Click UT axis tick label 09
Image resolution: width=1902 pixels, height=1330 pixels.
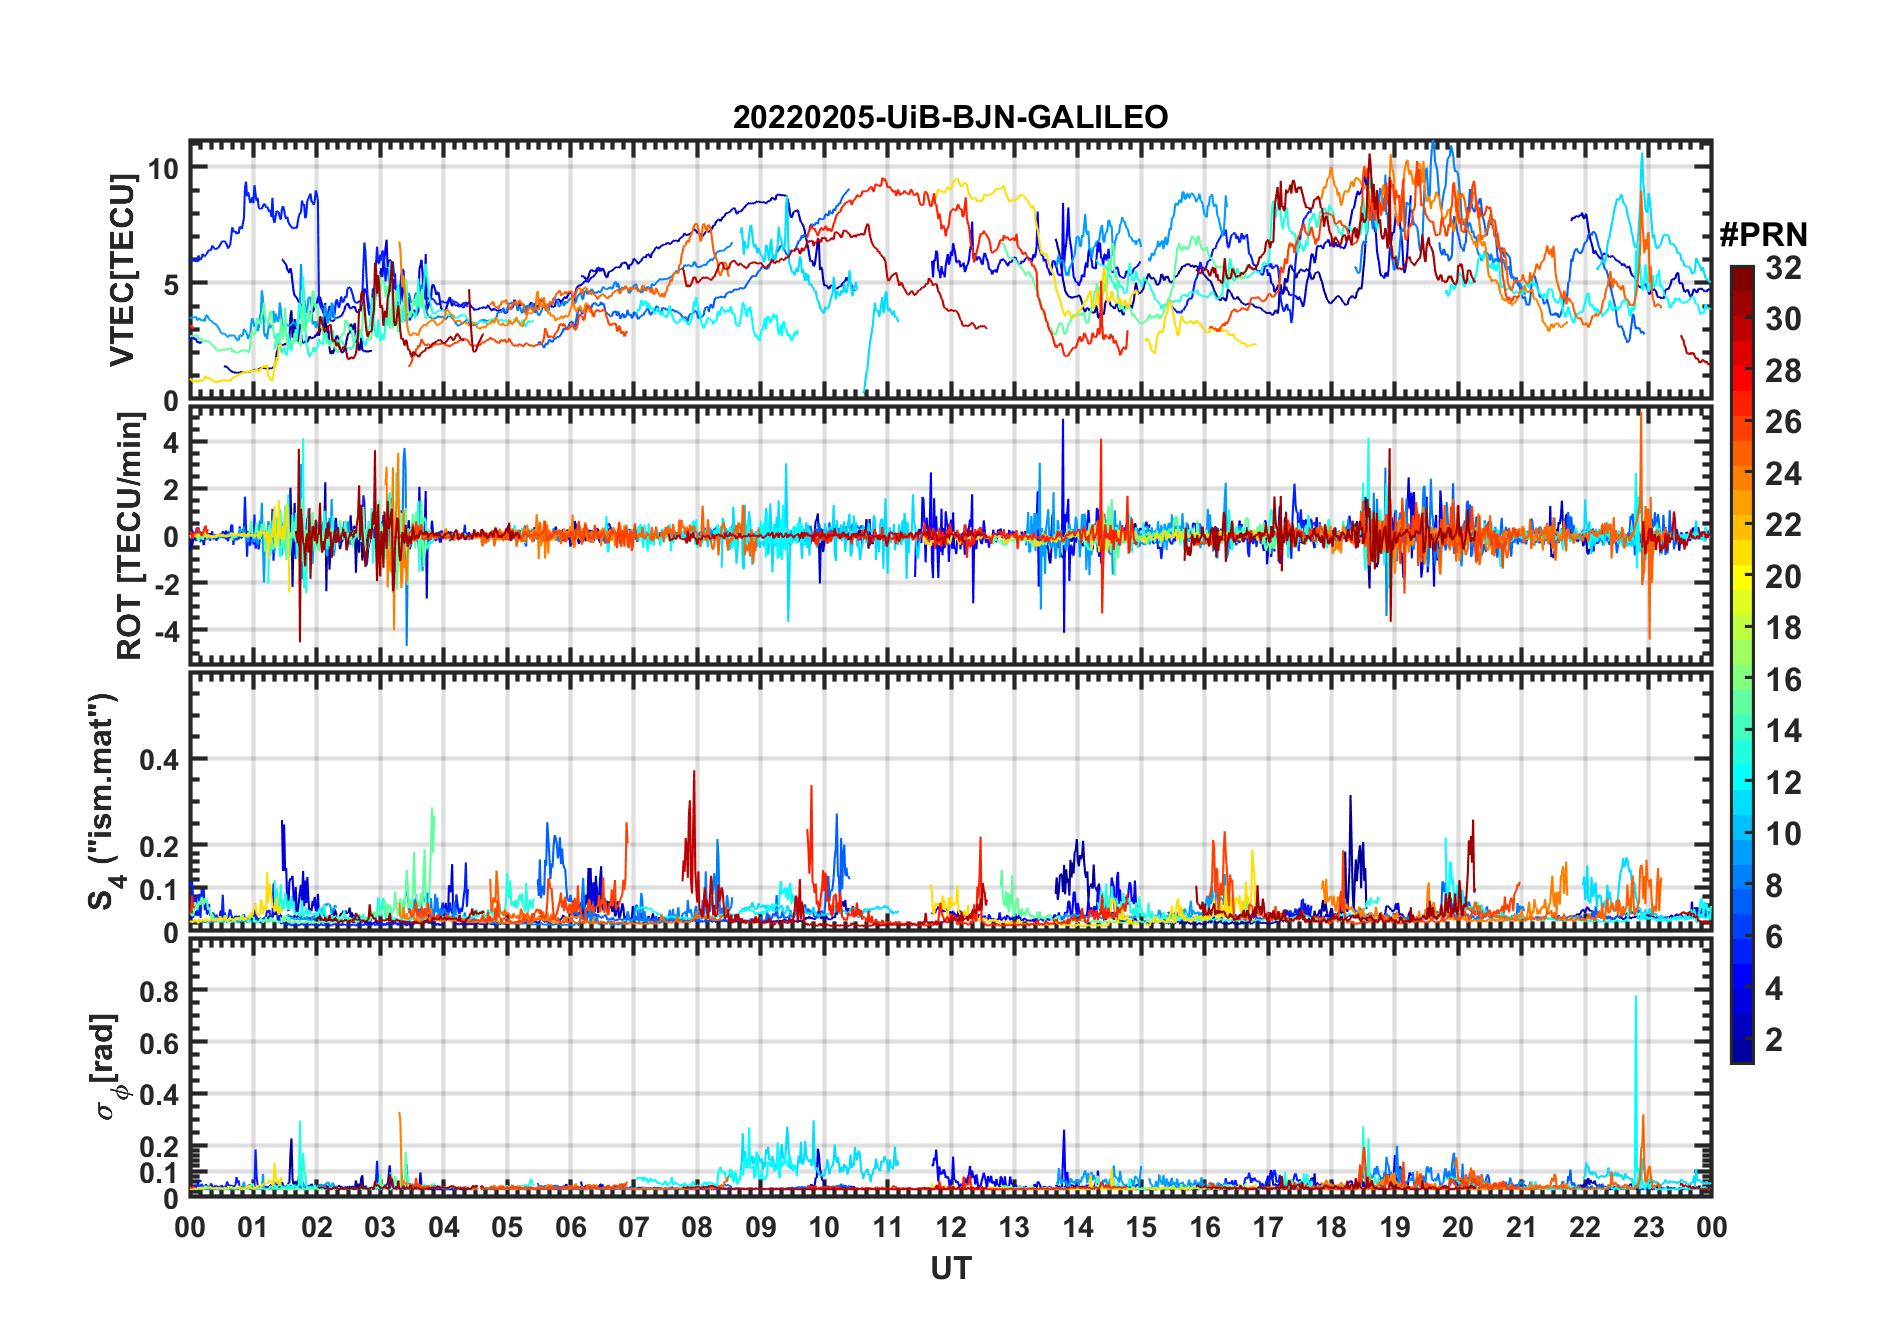761,1227
